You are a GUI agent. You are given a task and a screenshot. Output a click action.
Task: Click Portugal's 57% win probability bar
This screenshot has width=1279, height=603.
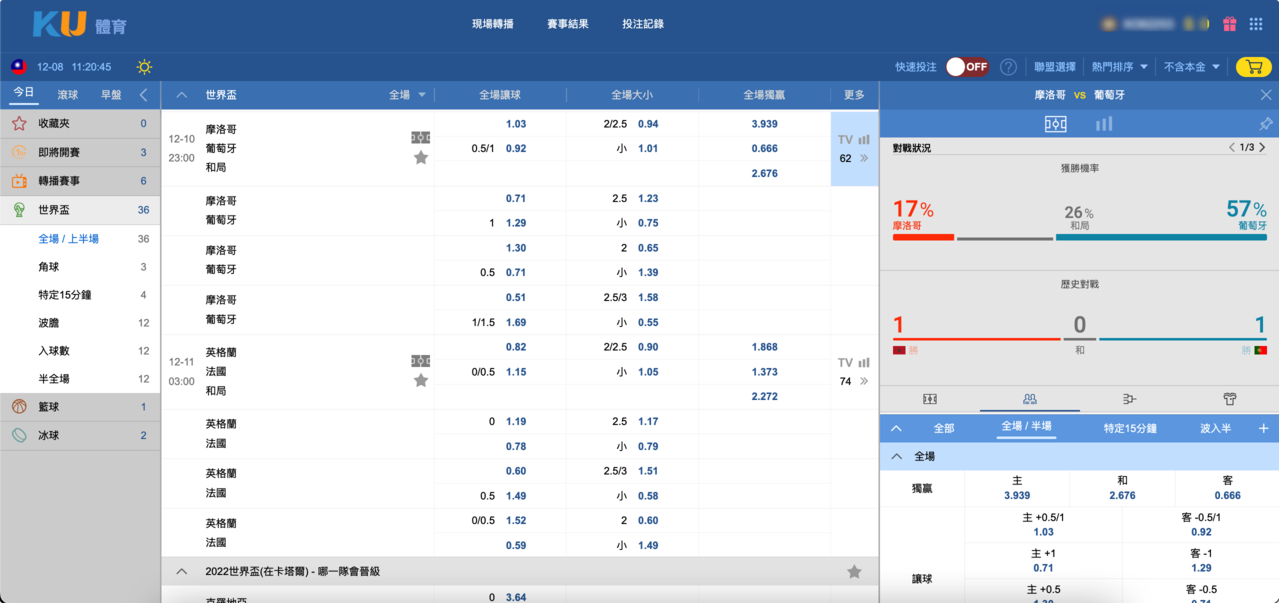[x=1161, y=238]
